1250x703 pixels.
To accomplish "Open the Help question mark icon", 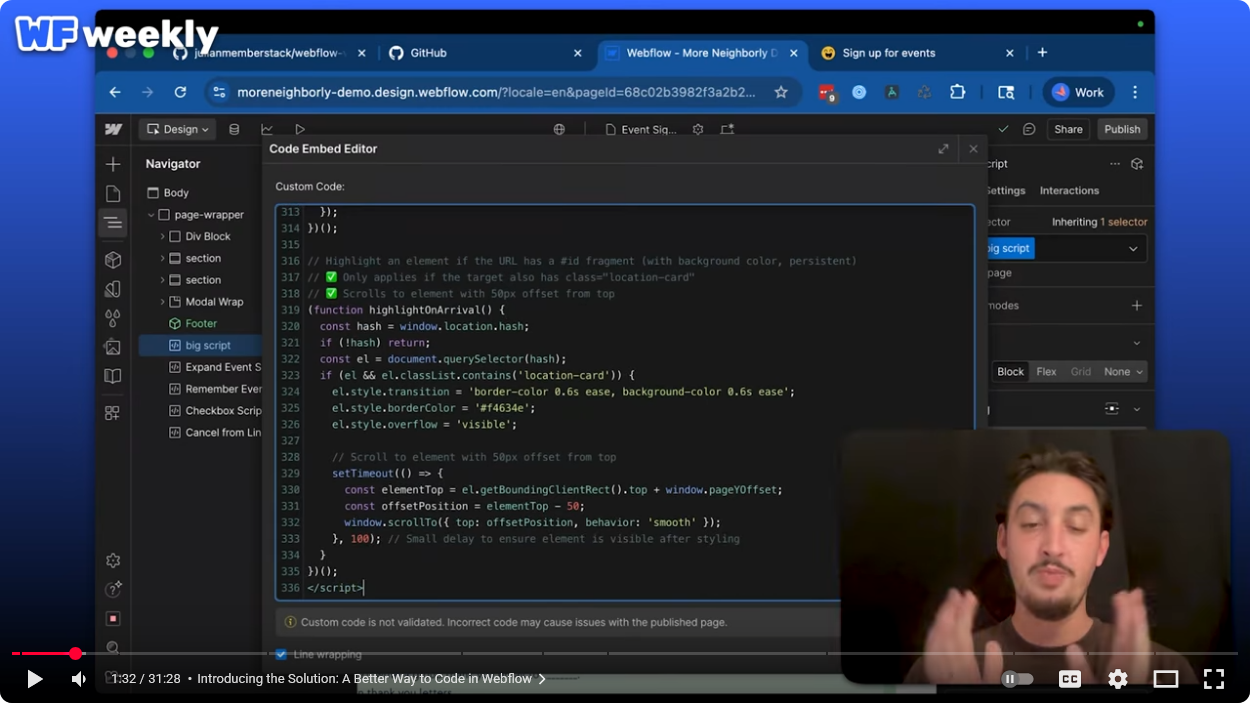I will pos(113,589).
